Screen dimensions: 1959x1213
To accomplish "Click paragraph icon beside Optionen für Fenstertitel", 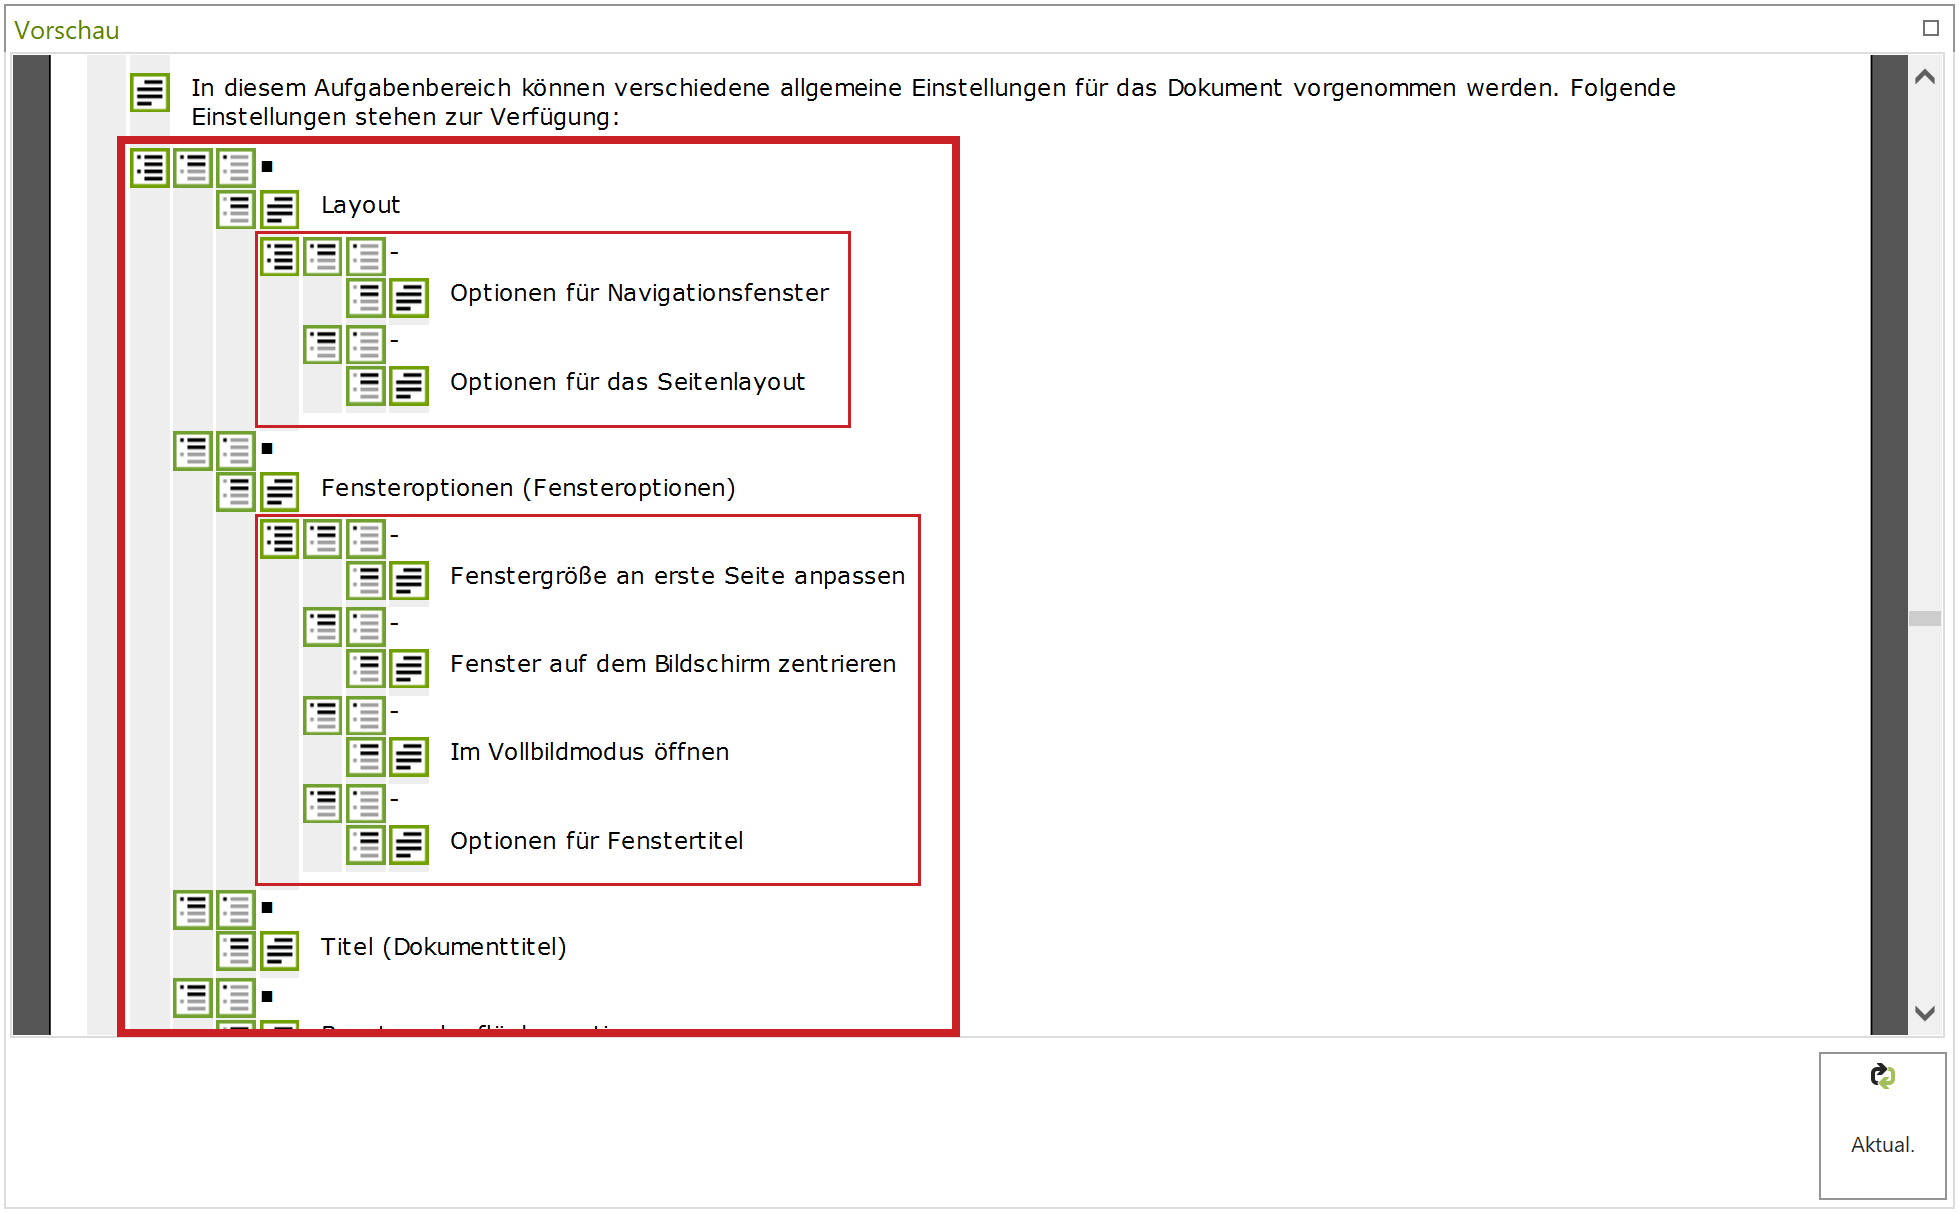I will (409, 845).
